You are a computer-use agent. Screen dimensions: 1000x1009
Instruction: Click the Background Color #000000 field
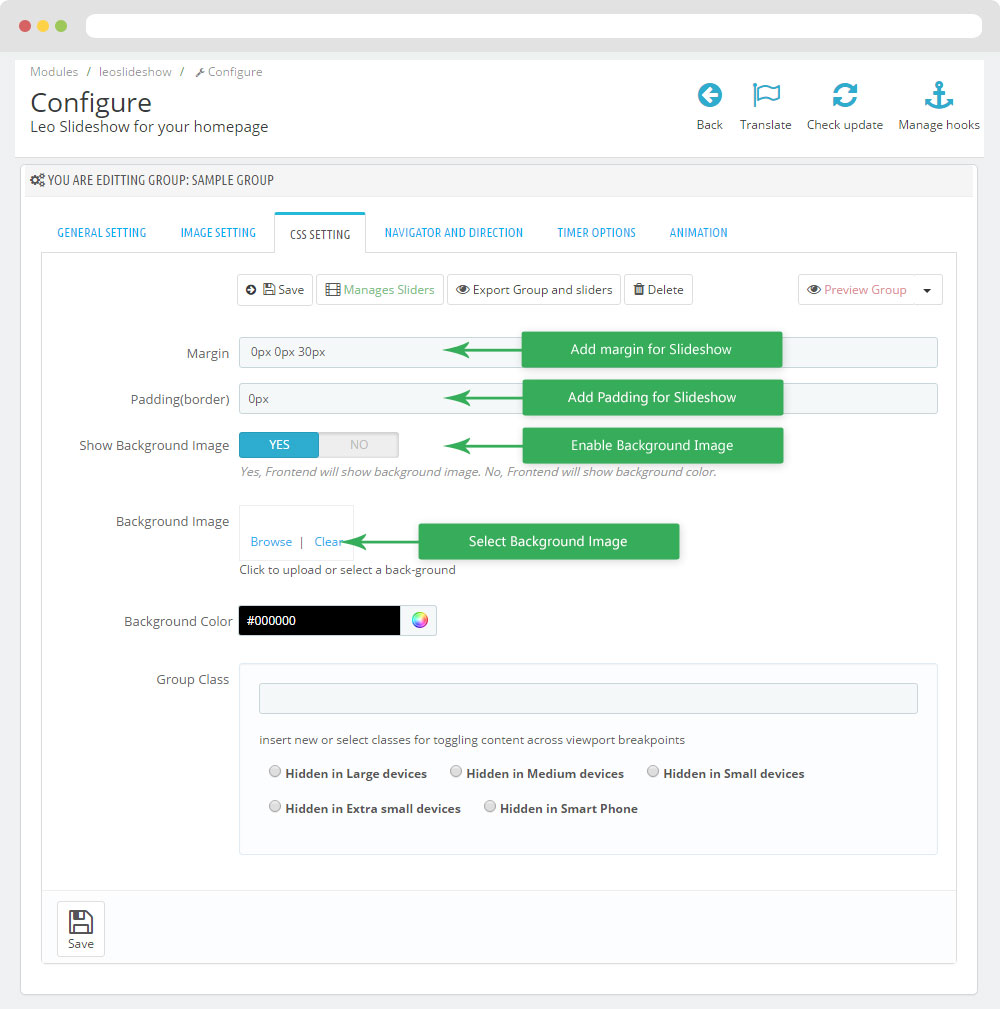pos(319,620)
